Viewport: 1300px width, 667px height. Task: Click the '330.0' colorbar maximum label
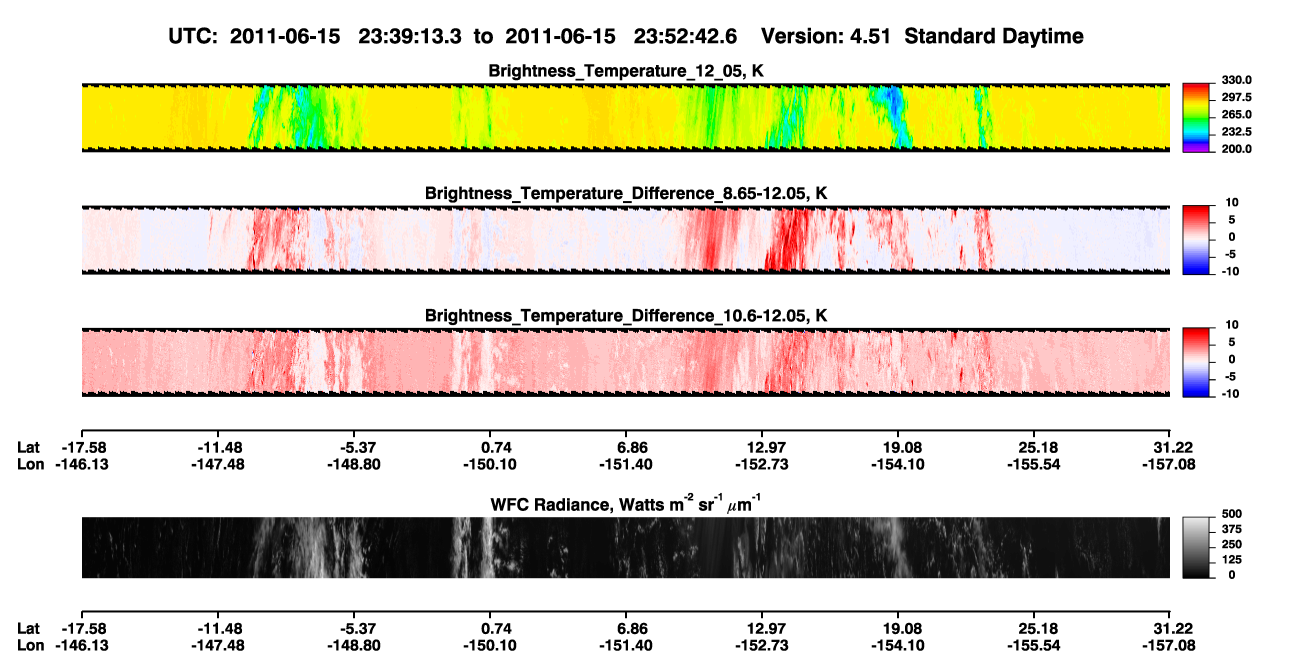[x=1235, y=81]
